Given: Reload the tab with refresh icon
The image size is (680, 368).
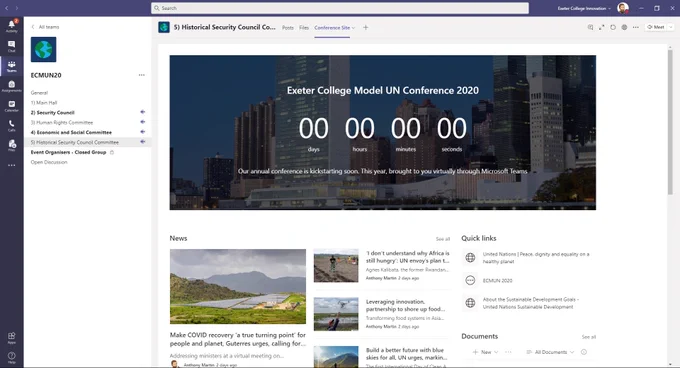Looking at the screenshot, I should pyautogui.click(x=613, y=27).
